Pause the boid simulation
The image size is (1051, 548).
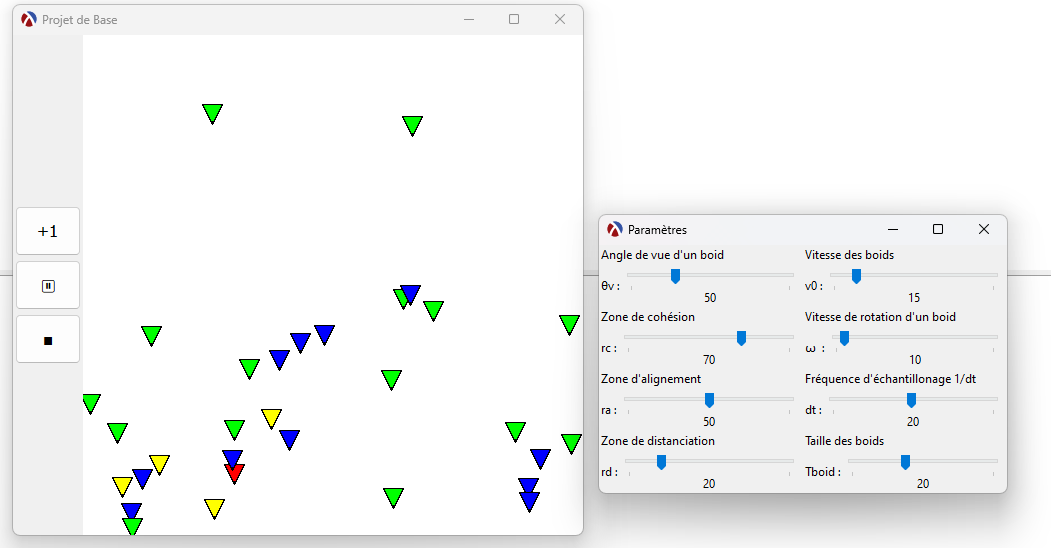[x=48, y=286]
